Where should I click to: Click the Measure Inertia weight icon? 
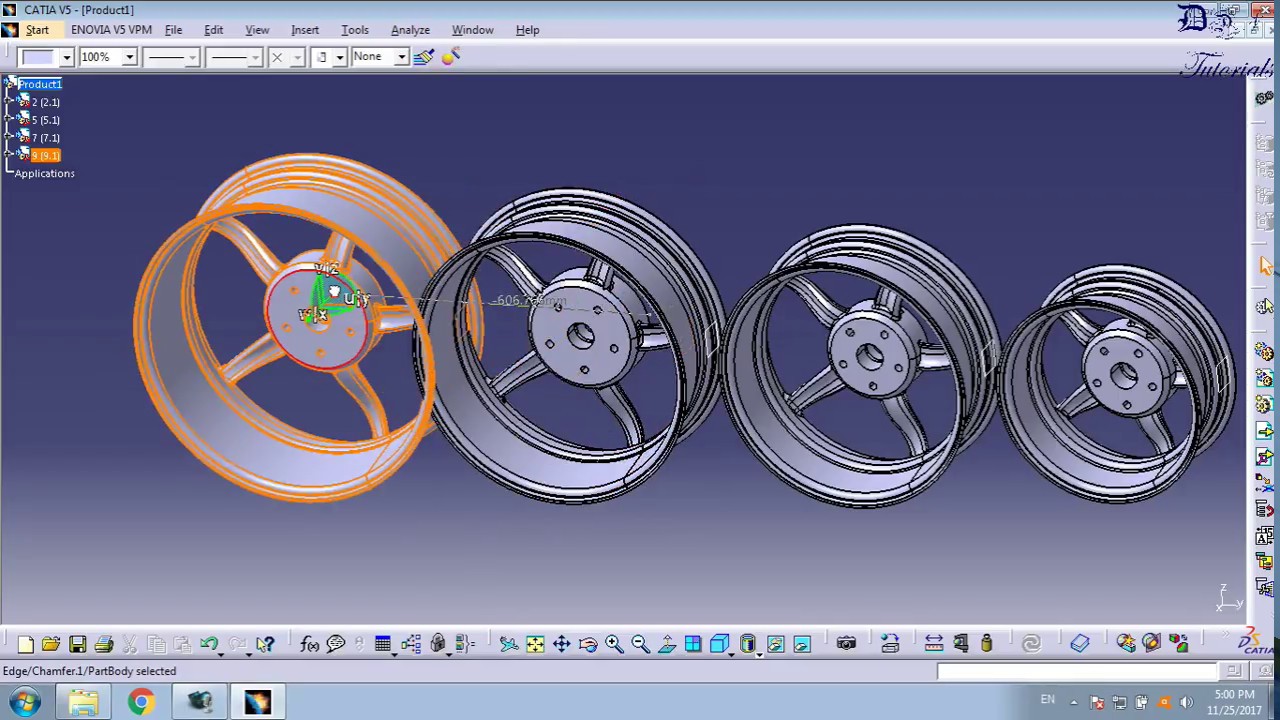[986, 644]
